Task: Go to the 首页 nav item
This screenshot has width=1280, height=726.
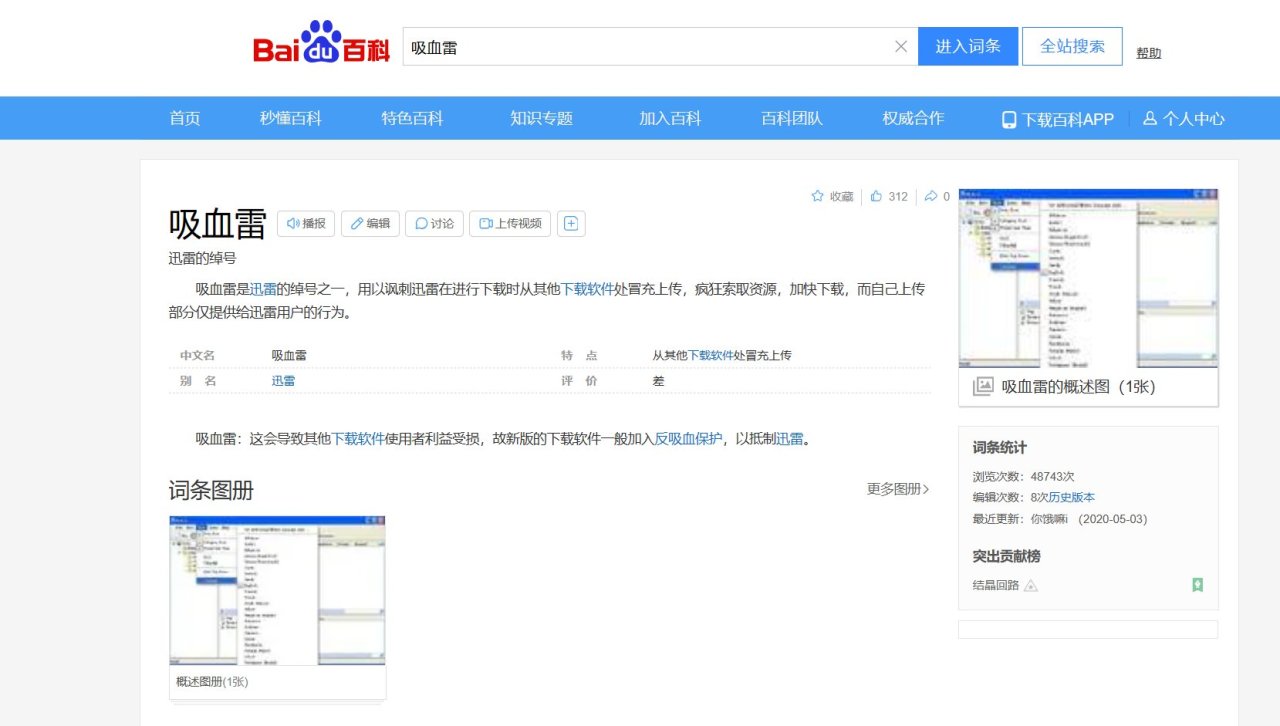Action: click(185, 118)
